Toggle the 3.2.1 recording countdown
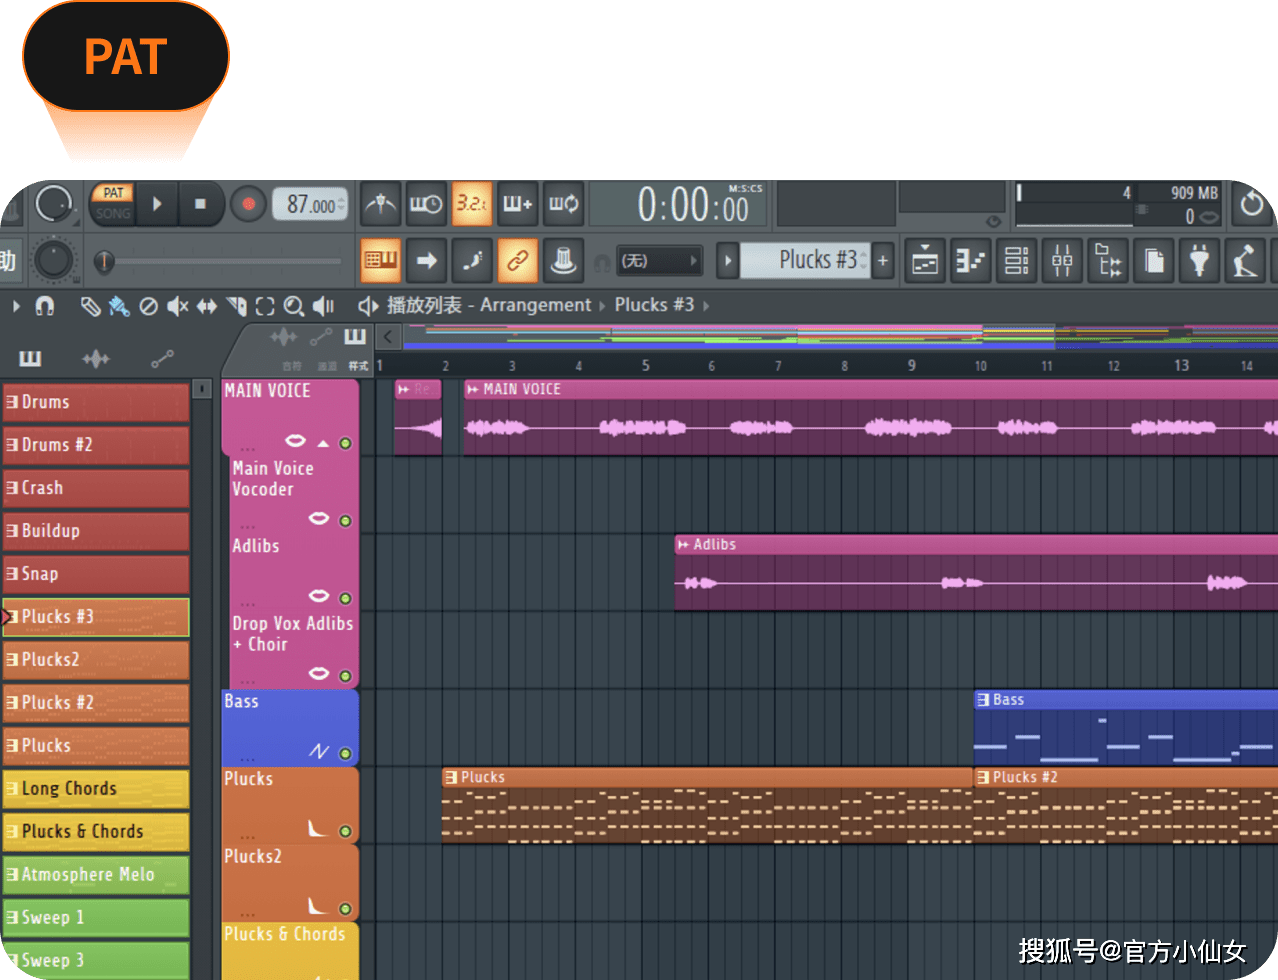1278x980 pixels. 471,204
